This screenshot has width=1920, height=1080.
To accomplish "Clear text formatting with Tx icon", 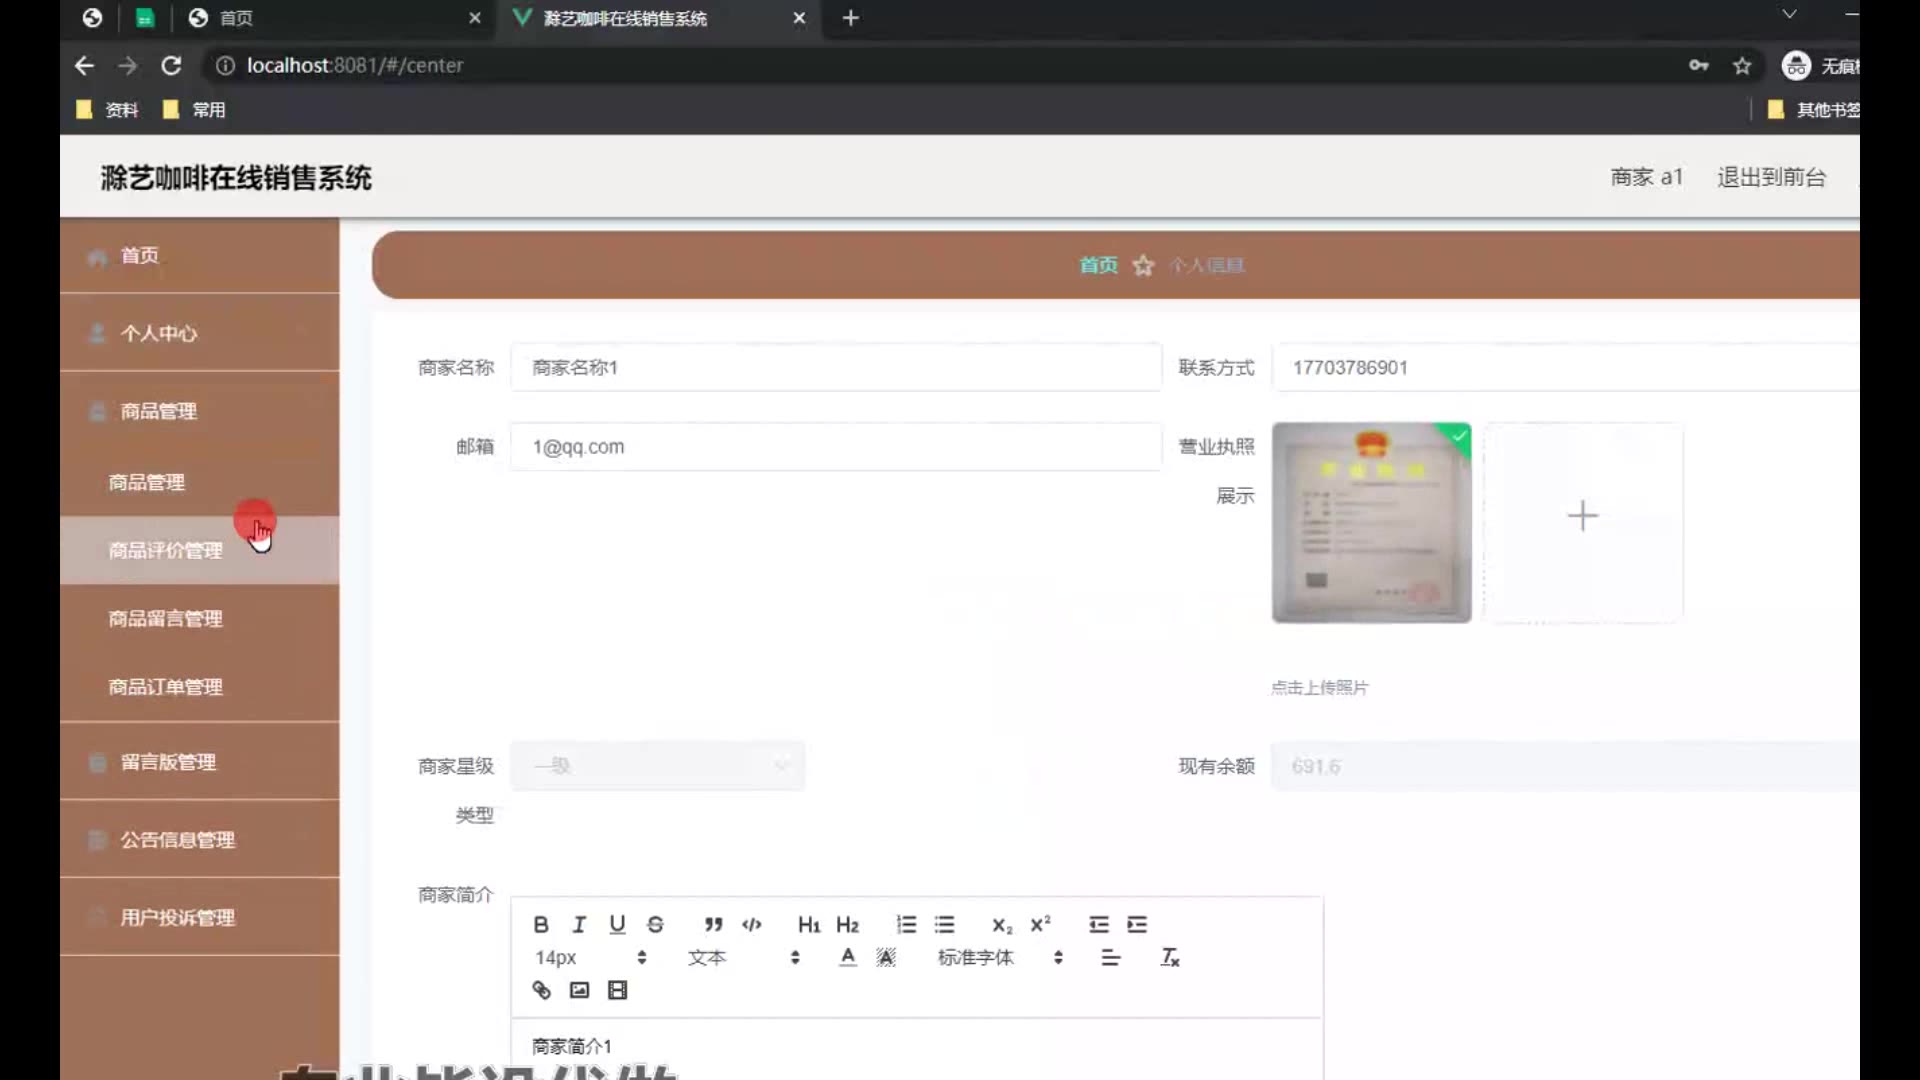I will tap(1169, 957).
